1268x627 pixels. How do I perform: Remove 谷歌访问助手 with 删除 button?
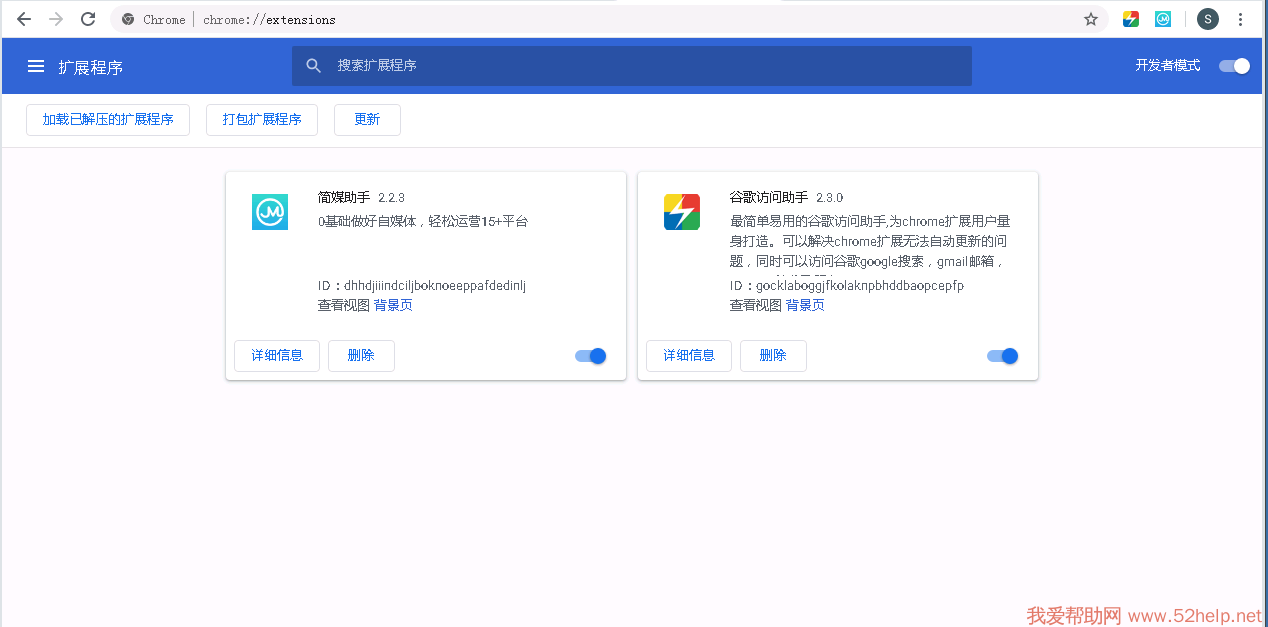tap(773, 356)
